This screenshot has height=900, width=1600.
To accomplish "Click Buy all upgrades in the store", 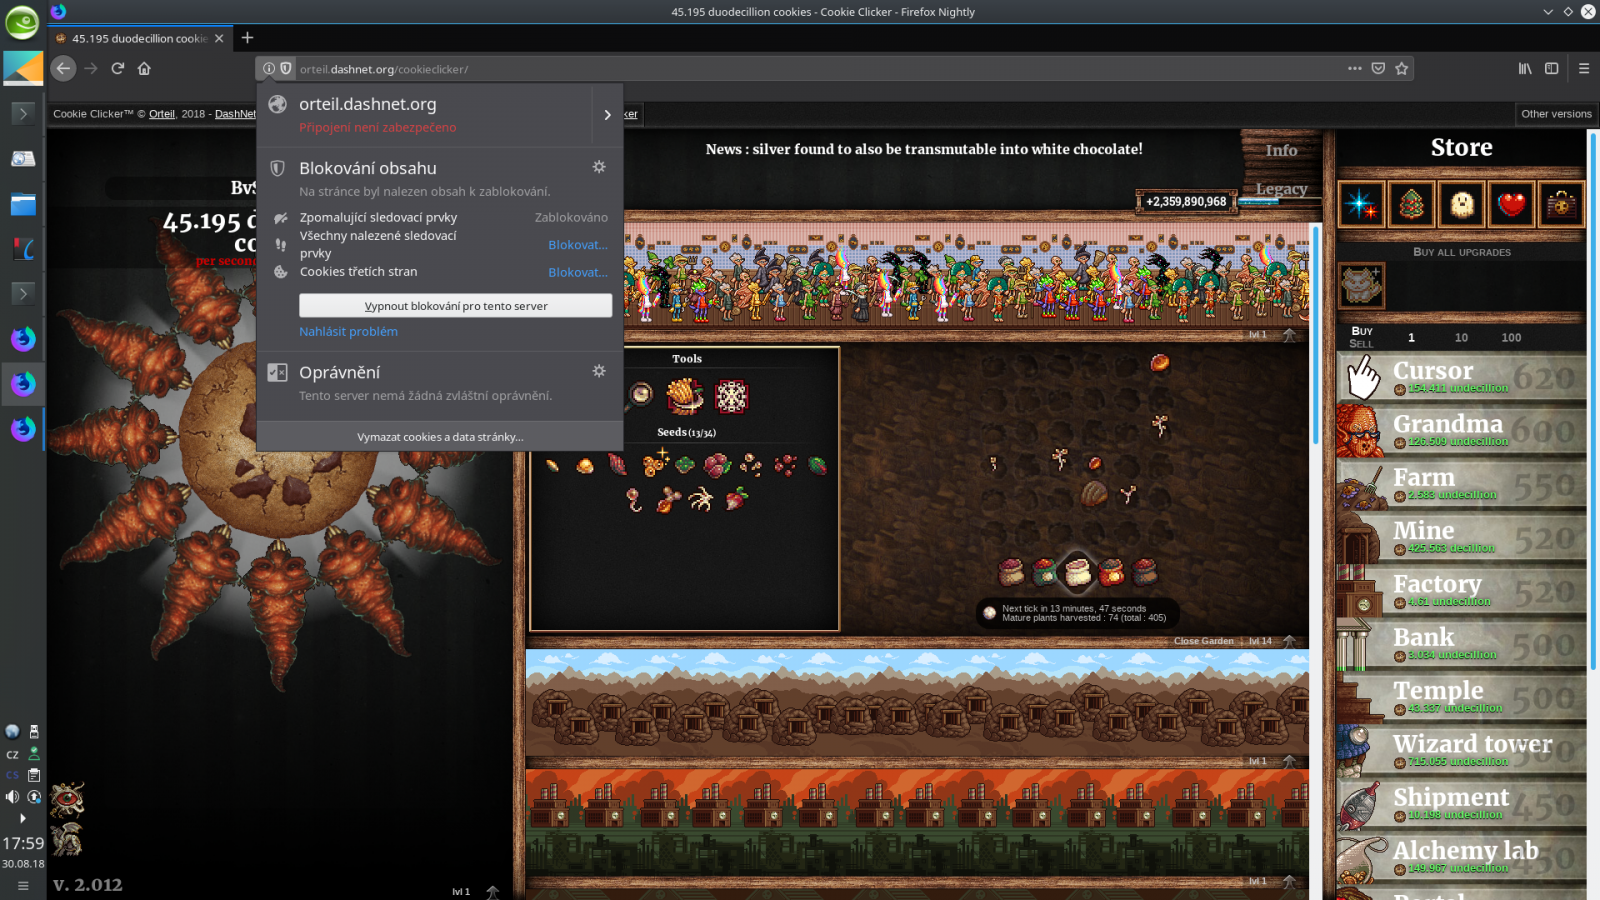I will click(1461, 252).
